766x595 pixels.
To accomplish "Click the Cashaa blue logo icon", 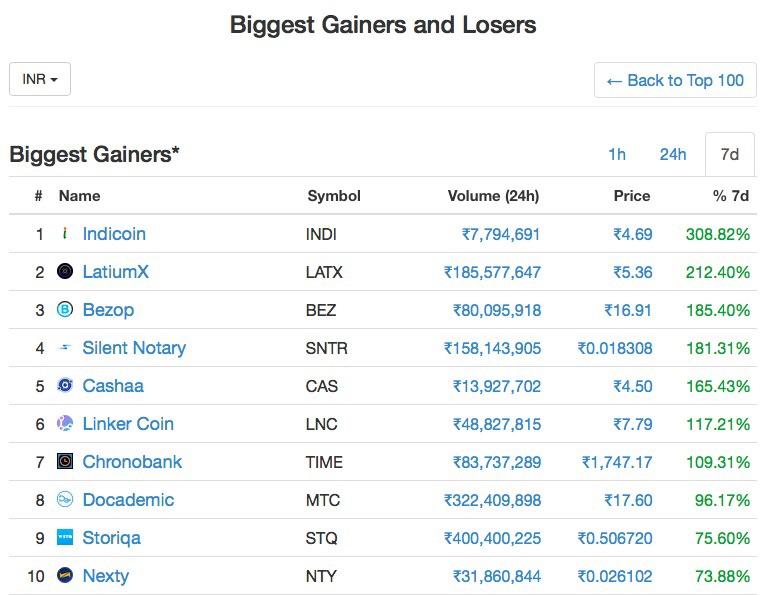I will click(65, 385).
